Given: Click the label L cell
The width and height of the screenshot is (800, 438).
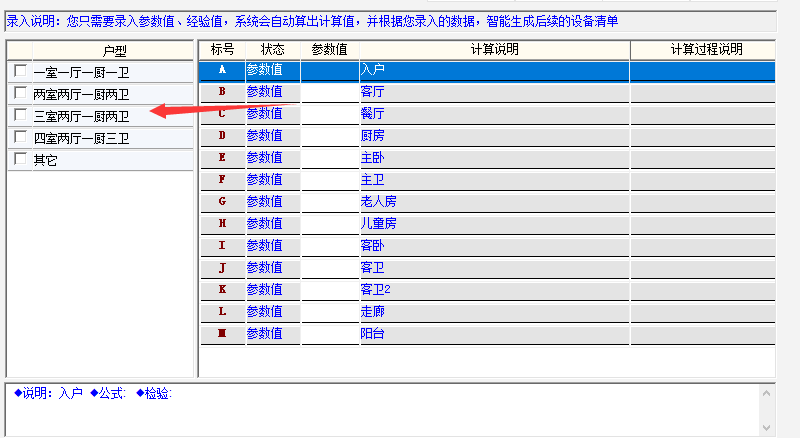Looking at the screenshot, I should pos(222,312).
